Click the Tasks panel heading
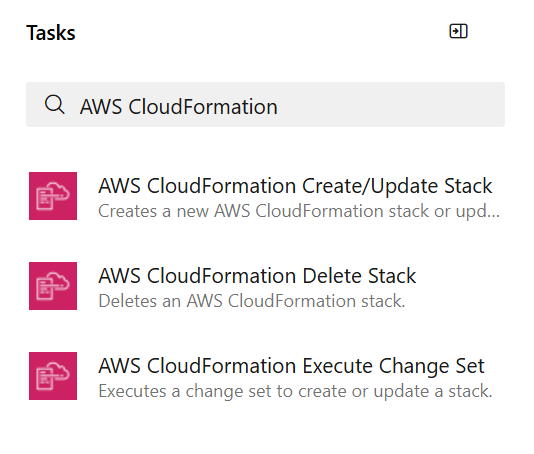This screenshot has width=534, height=454. (x=51, y=33)
